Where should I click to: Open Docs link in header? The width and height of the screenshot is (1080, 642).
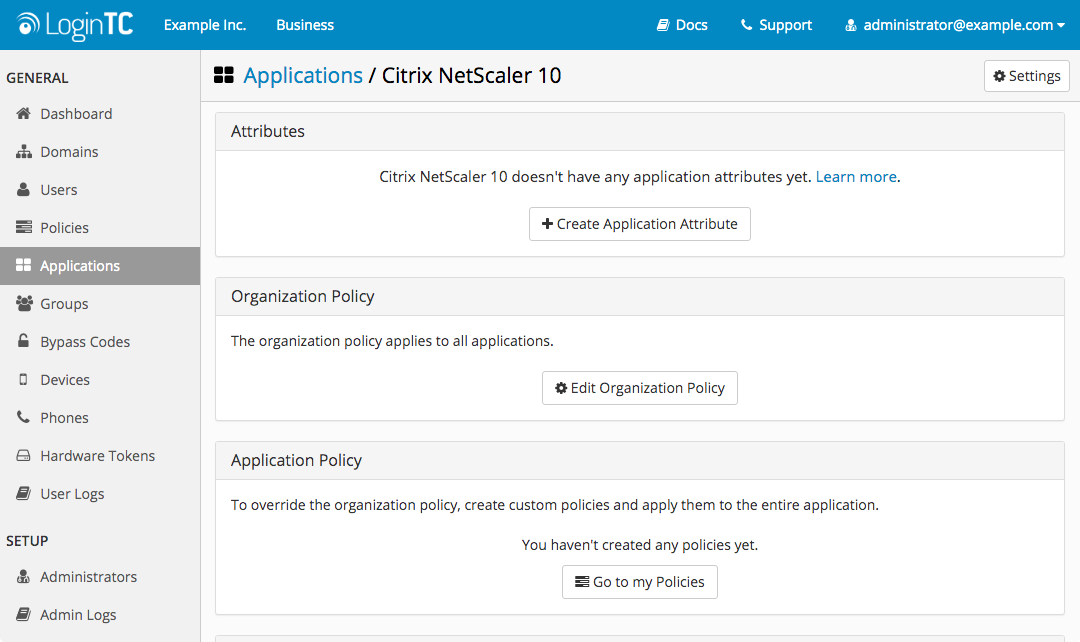pos(682,25)
